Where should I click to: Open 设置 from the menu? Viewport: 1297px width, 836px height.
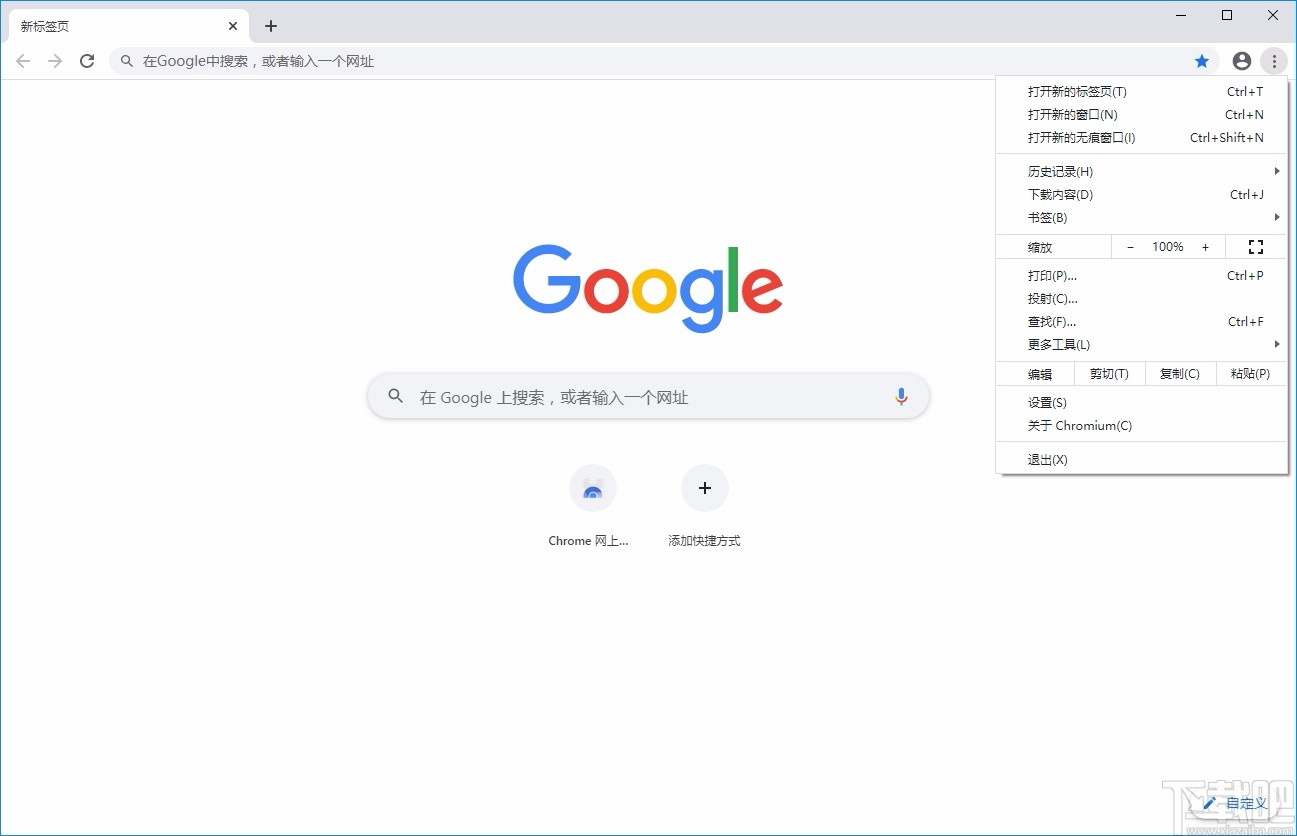tap(1046, 402)
